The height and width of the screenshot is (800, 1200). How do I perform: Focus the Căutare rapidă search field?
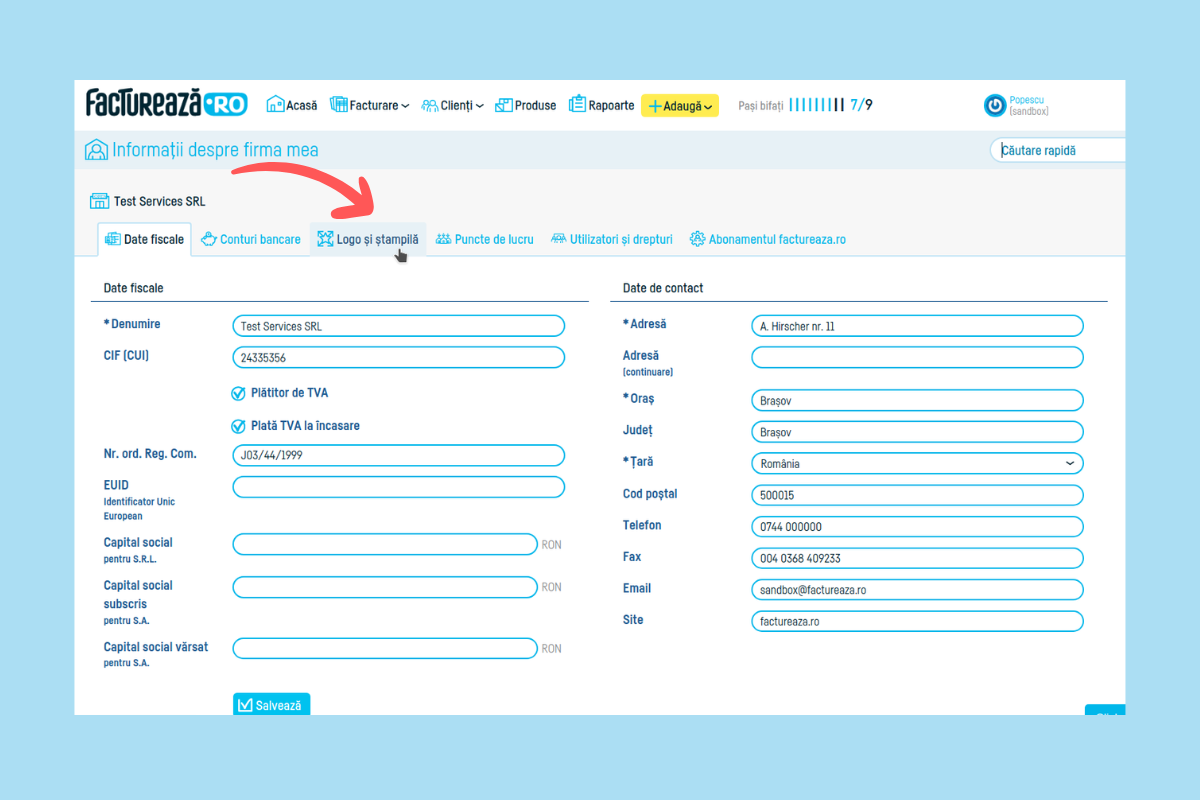tap(1060, 151)
